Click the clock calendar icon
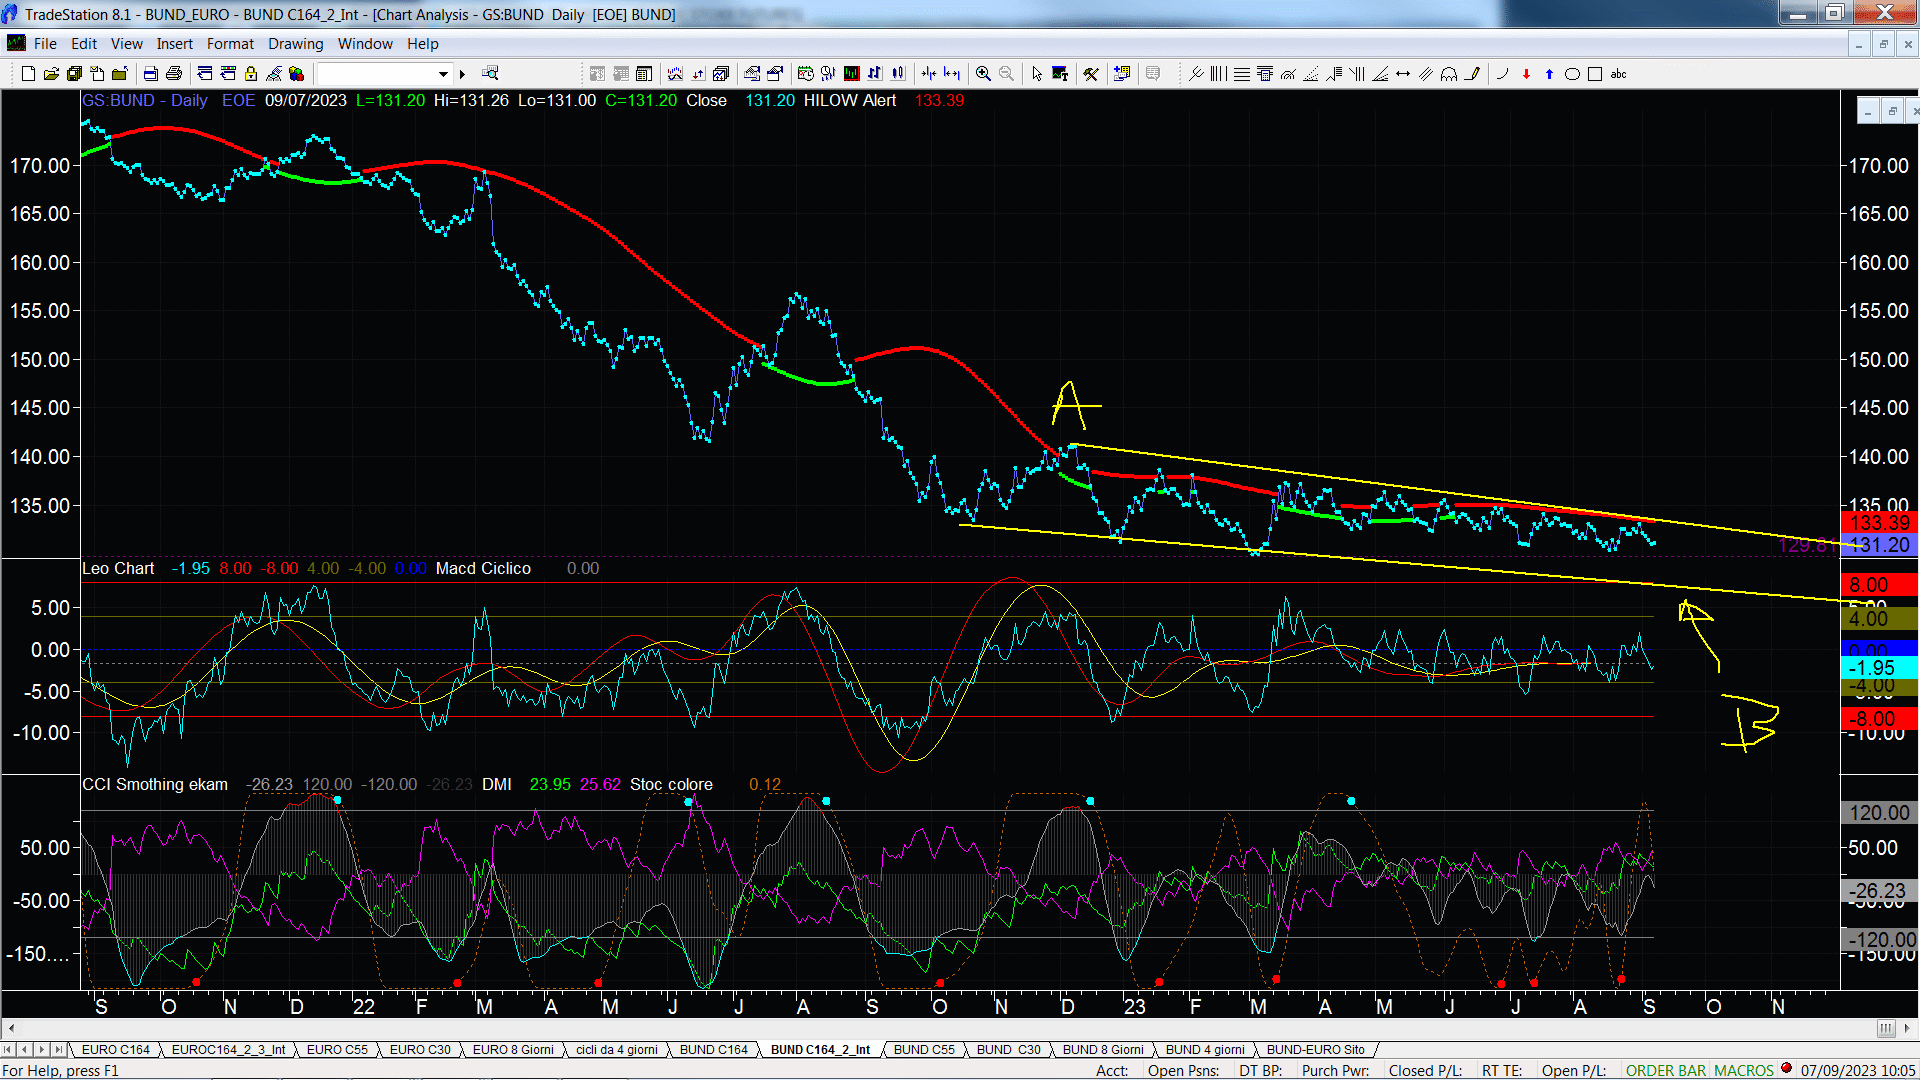 coord(805,74)
